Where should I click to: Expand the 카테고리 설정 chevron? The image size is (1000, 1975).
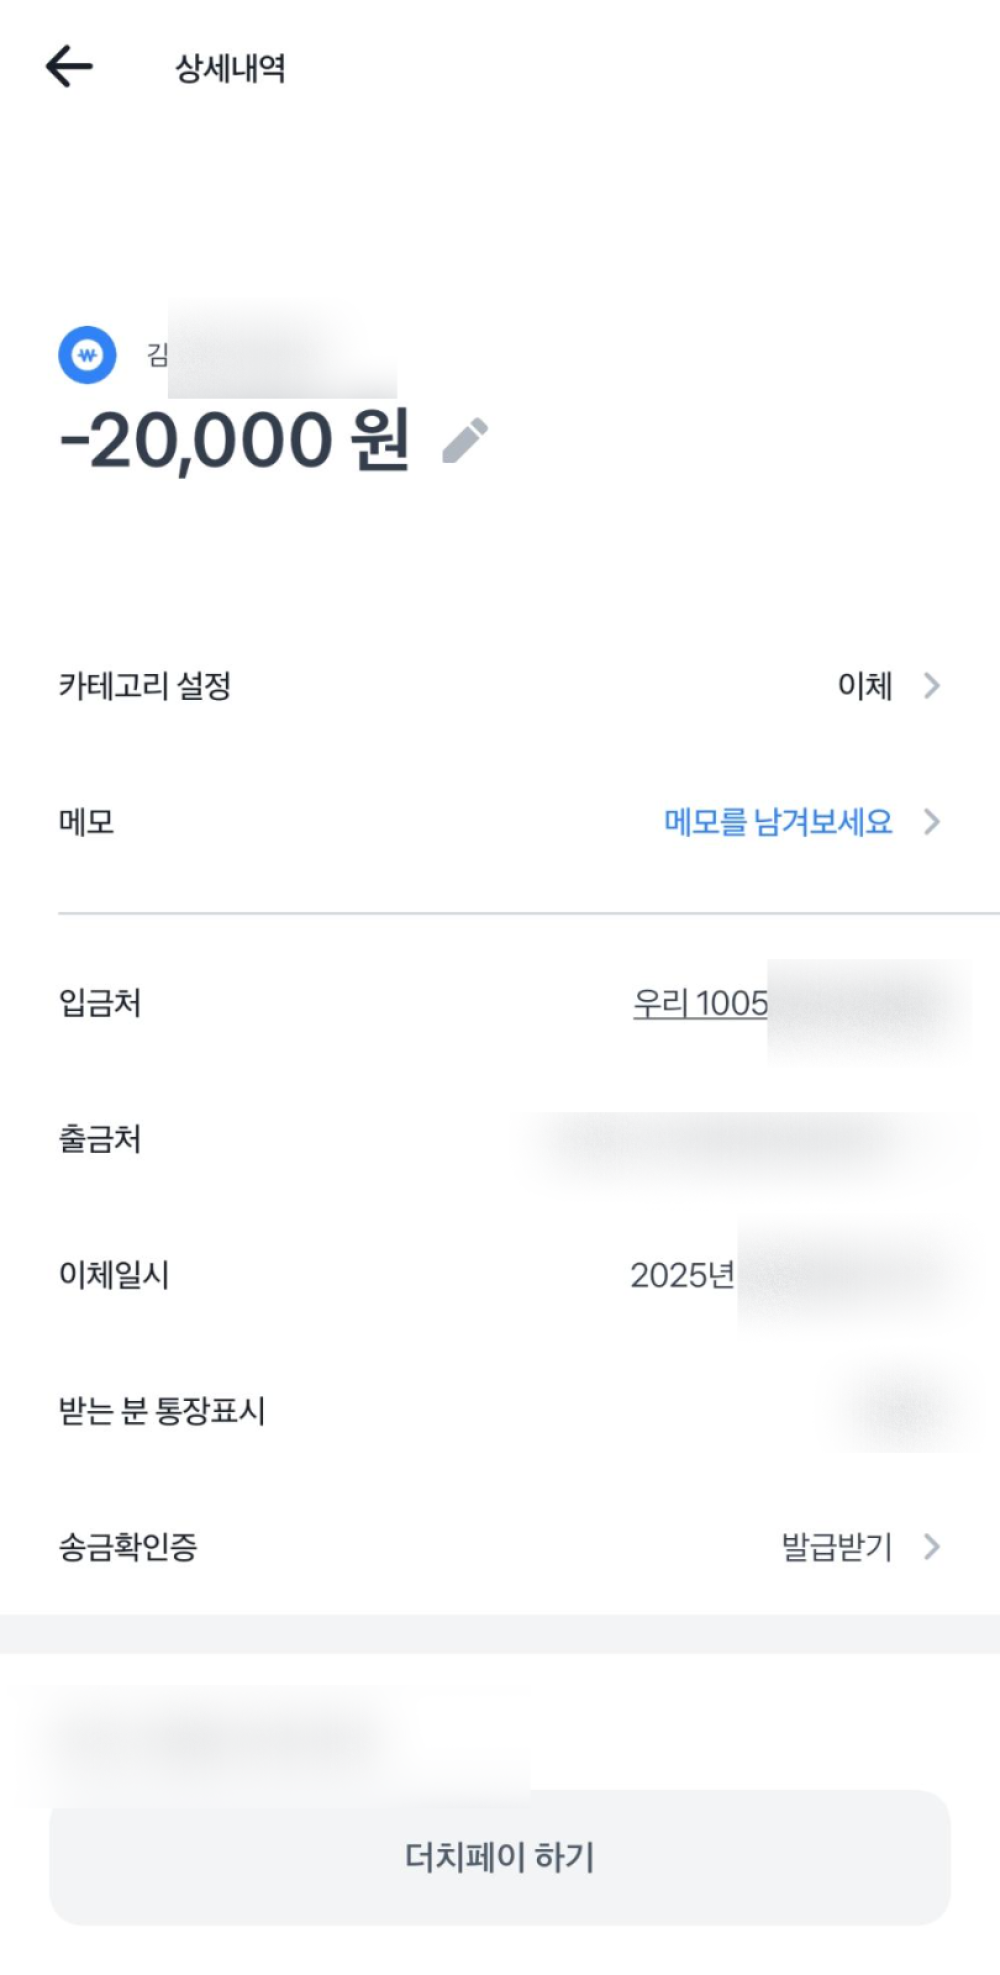[x=932, y=686]
